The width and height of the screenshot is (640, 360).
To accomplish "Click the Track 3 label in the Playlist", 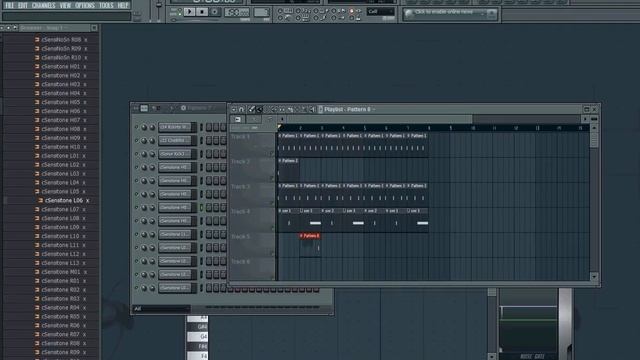I will click(x=240, y=187).
